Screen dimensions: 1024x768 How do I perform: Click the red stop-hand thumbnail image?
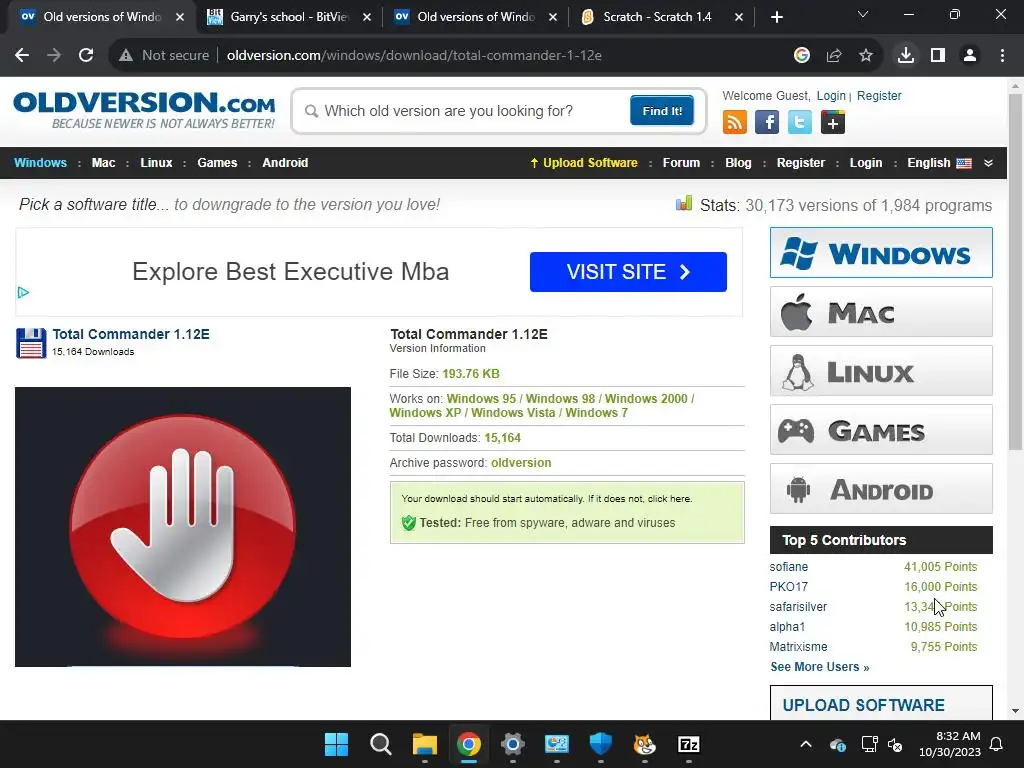tap(183, 527)
